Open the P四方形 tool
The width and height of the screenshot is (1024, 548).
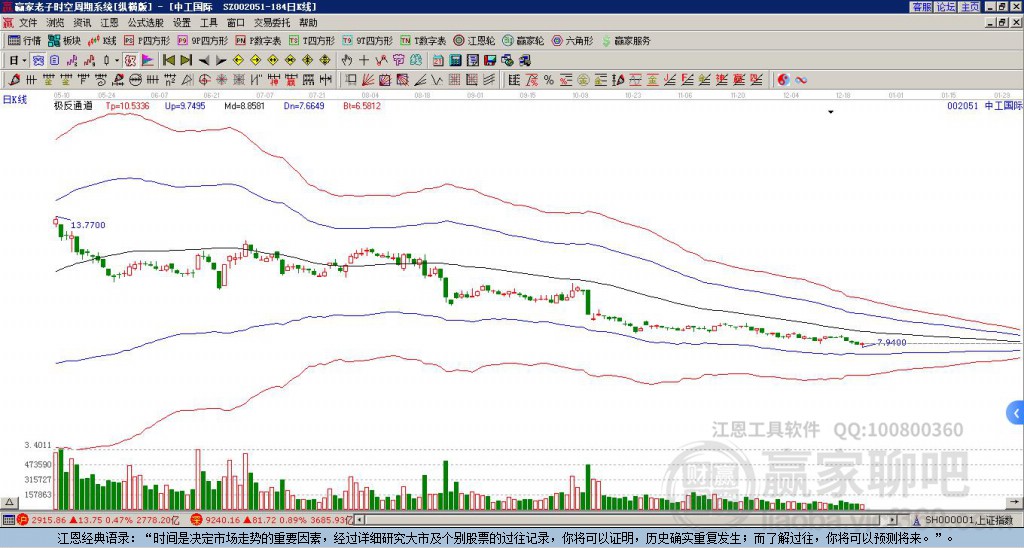point(148,40)
